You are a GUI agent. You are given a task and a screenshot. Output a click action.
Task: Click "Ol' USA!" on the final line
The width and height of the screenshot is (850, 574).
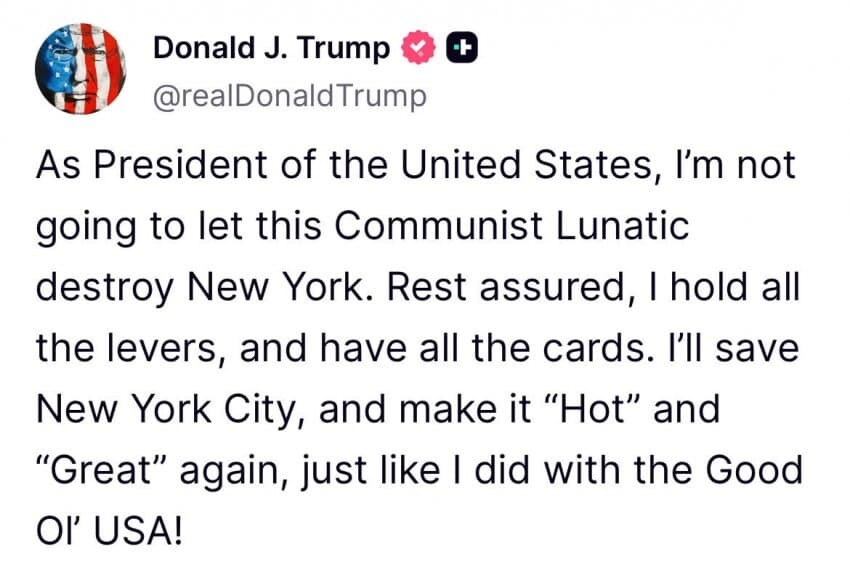pyautogui.click(x=110, y=530)
